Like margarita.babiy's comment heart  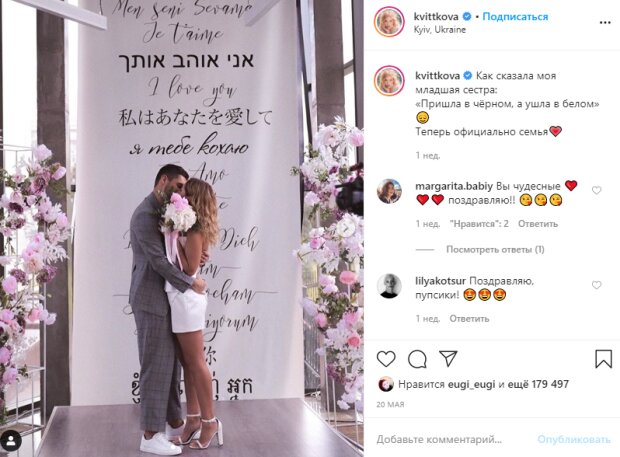click(x=596, y=191)
